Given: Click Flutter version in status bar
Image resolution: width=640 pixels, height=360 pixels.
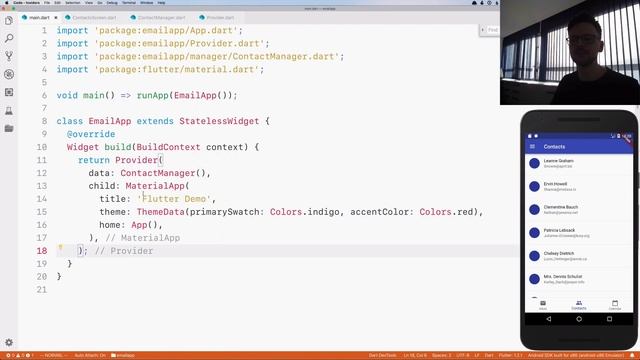Looking at the screenshot, I should point(510,356).
